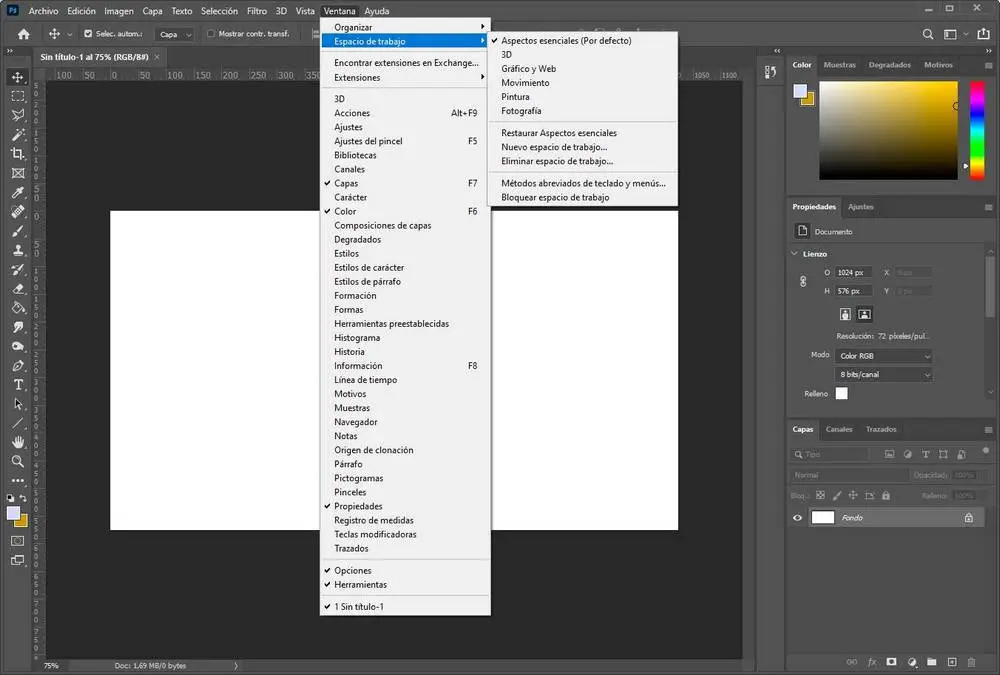Click Nuevo espacio de trabajo... option
1000x675 pixels.
(x=554, y=147)
